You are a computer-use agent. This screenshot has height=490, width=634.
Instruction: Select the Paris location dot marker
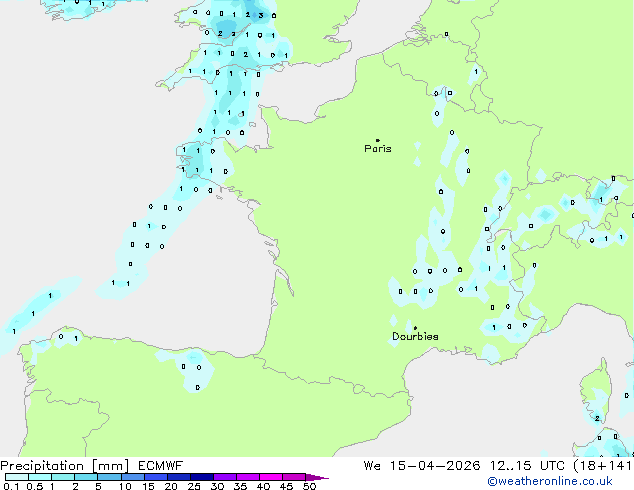point(378,140)
